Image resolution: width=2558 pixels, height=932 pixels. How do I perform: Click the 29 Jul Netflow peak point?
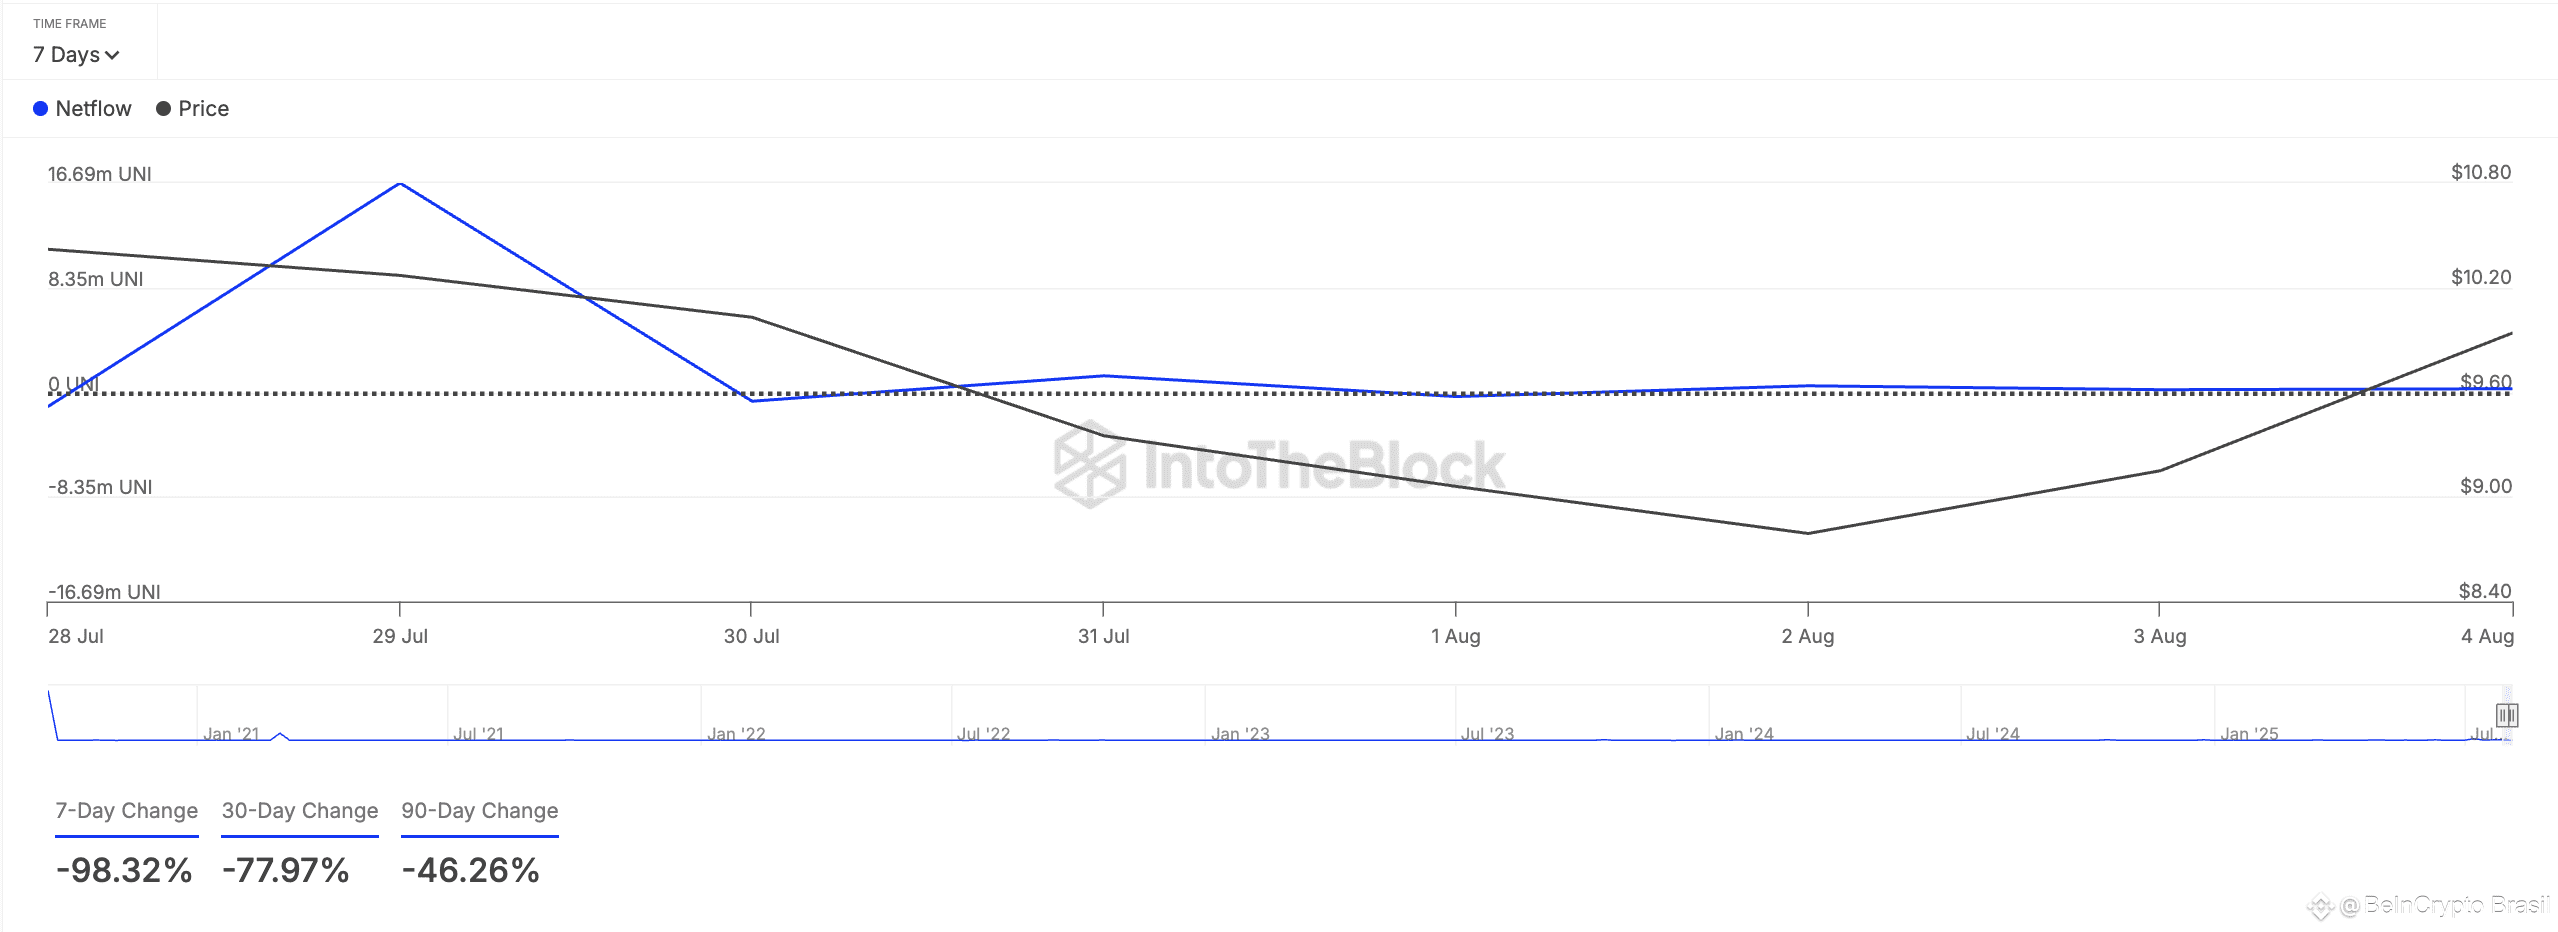pyautogui.click(x=400, y=183)
